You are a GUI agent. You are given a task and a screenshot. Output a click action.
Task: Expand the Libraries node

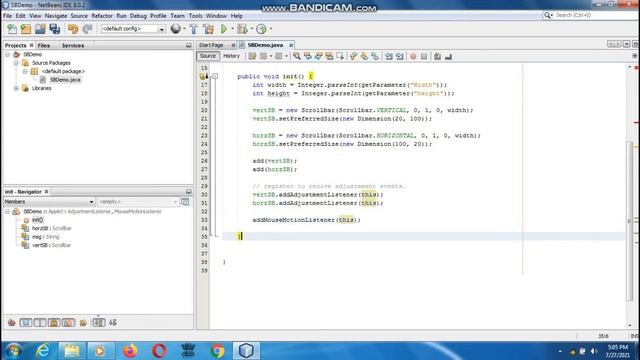16,88
